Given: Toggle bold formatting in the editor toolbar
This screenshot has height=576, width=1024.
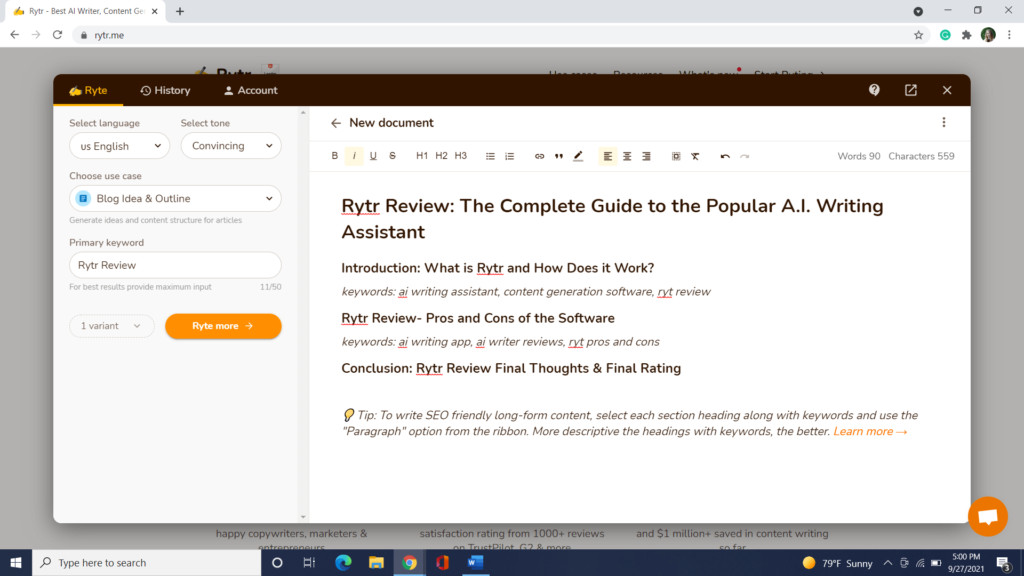Looking at the screenshot, I should coord(335,156).
